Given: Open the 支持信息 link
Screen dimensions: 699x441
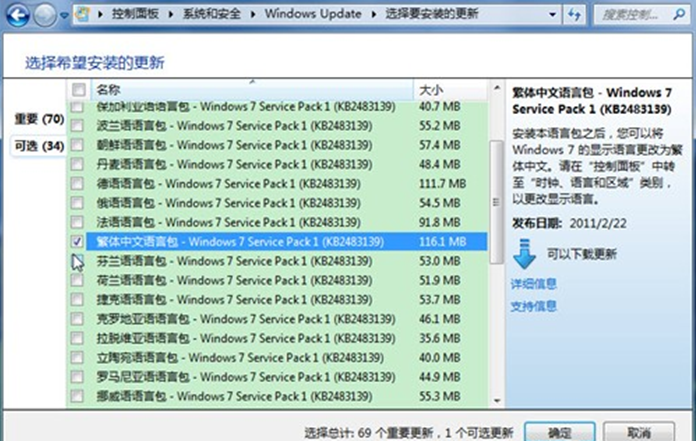Looking at the screenshot, I should [x=533, y=306].
